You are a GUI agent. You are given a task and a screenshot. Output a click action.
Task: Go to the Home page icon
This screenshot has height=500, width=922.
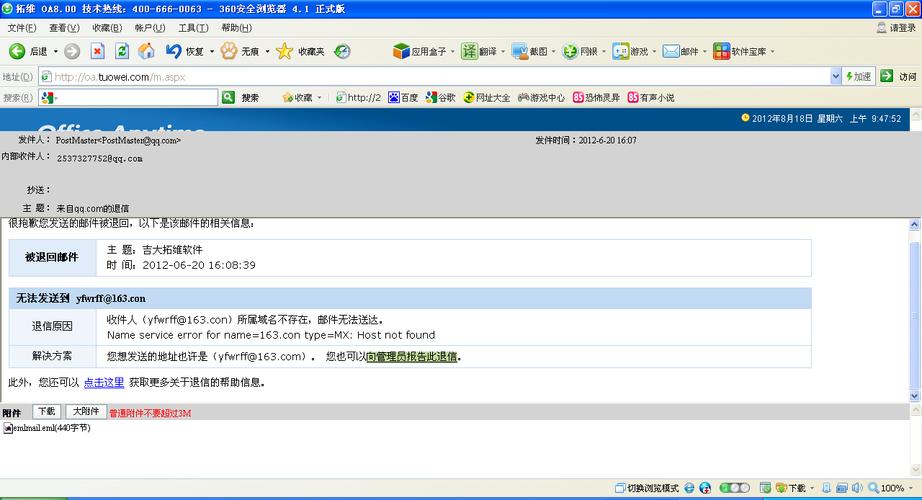point(146,52)
